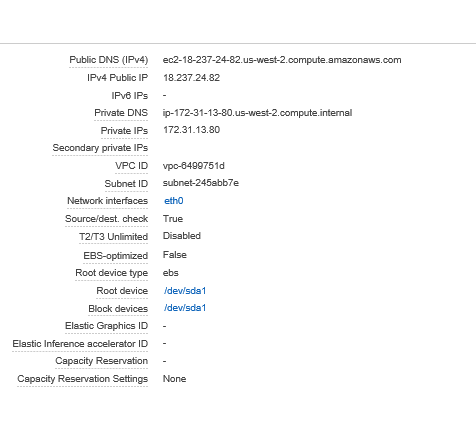Click the VPC ID value vpc-6499751d
This screenshot has height=421, width=476.
coord(194,166)
